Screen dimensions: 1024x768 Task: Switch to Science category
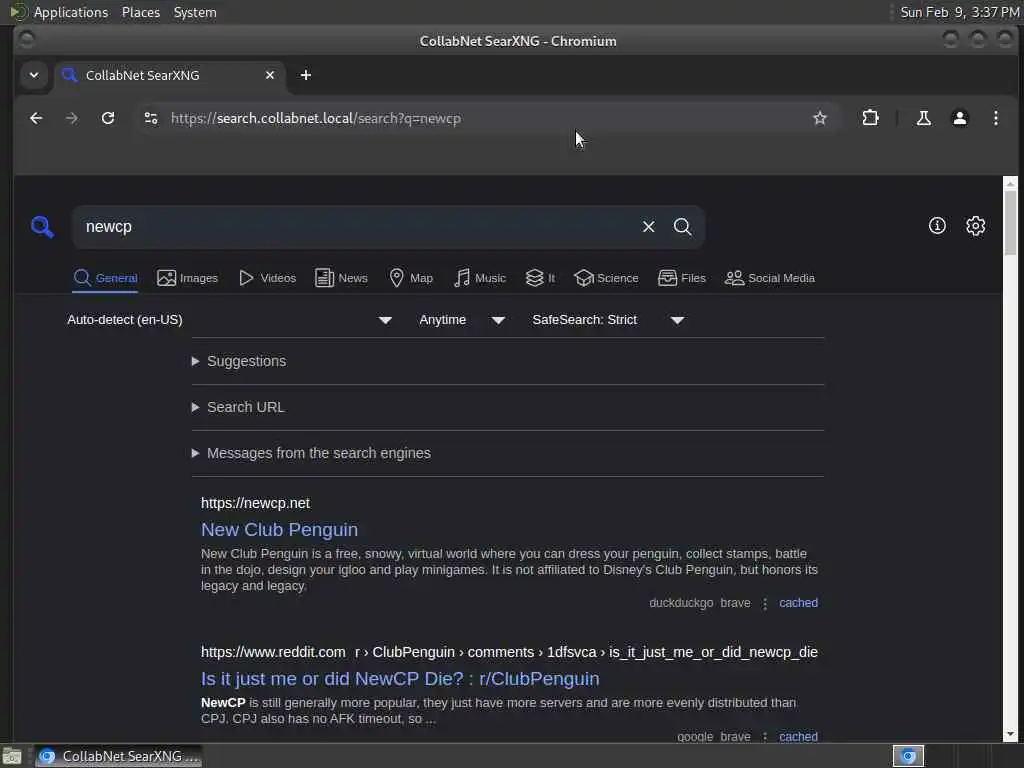pos(606,278)
